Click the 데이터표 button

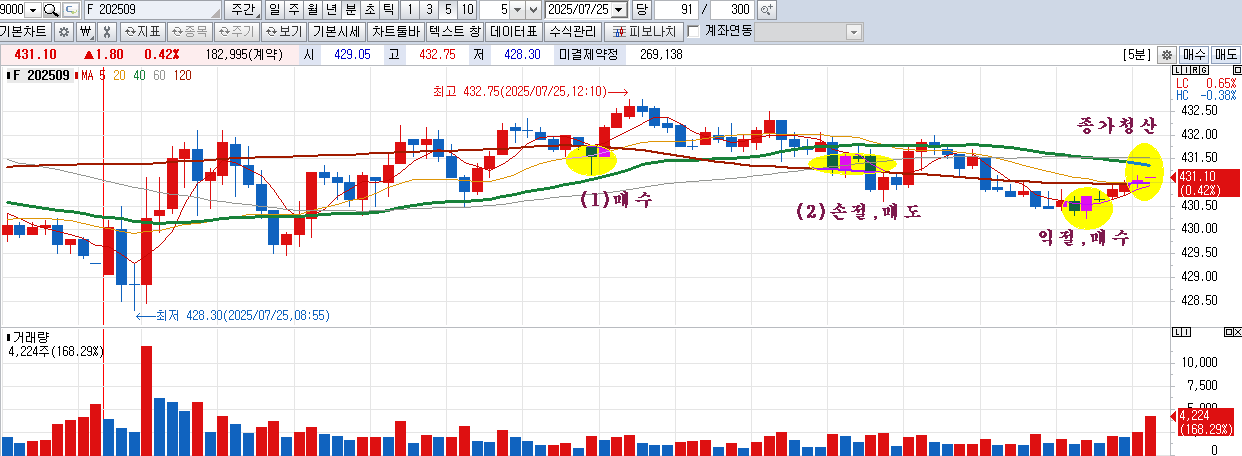click(514, 31)
